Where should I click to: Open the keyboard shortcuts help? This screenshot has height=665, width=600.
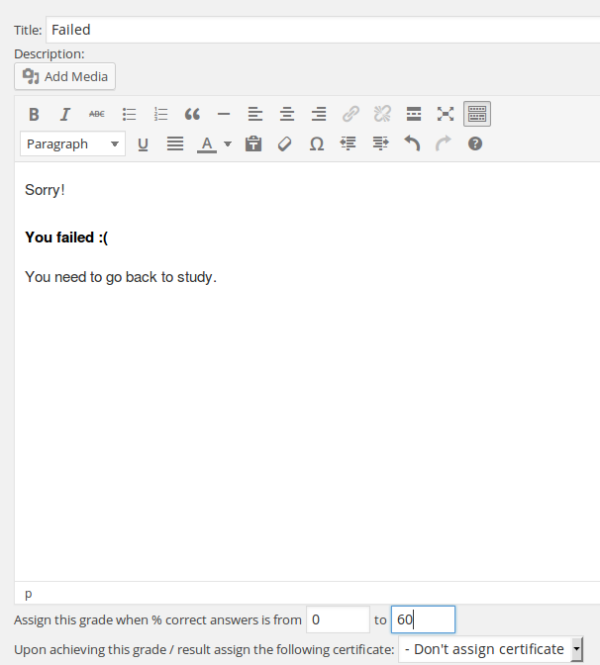click(475, 144)
